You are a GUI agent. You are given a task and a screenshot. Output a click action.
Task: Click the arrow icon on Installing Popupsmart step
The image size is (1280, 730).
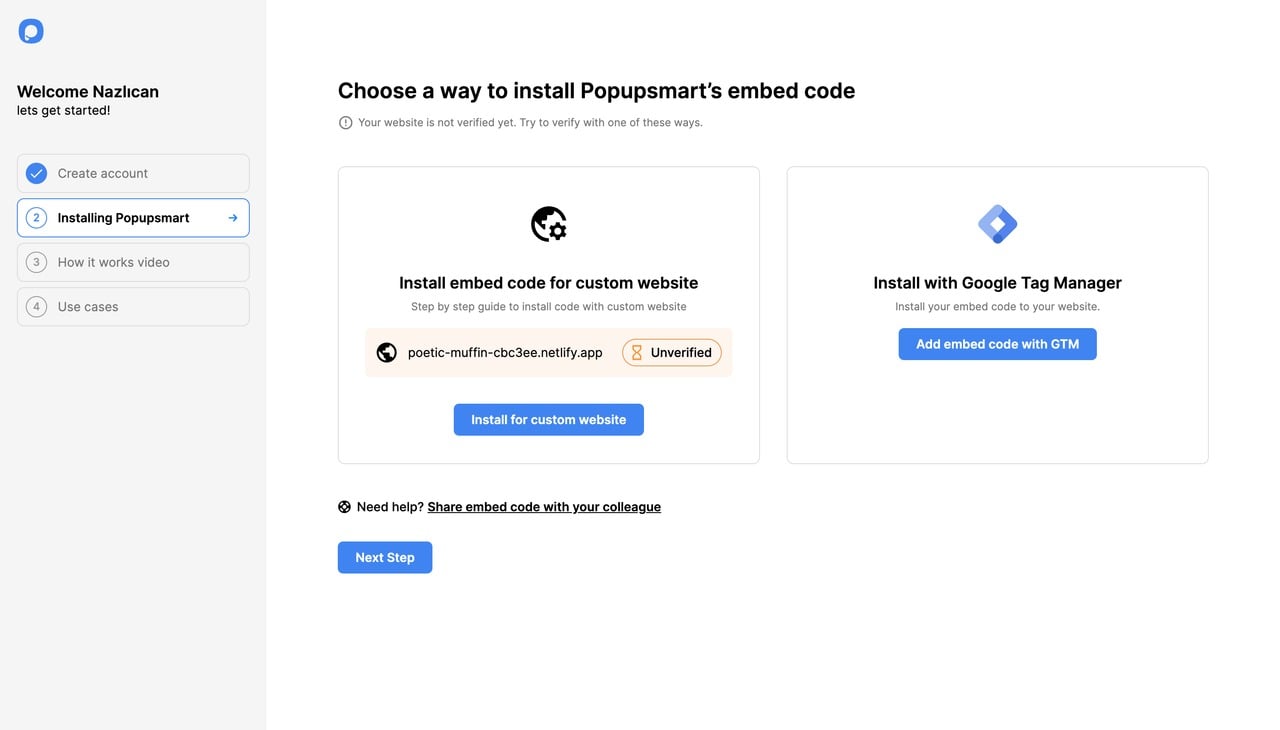[x=232, y=217]
